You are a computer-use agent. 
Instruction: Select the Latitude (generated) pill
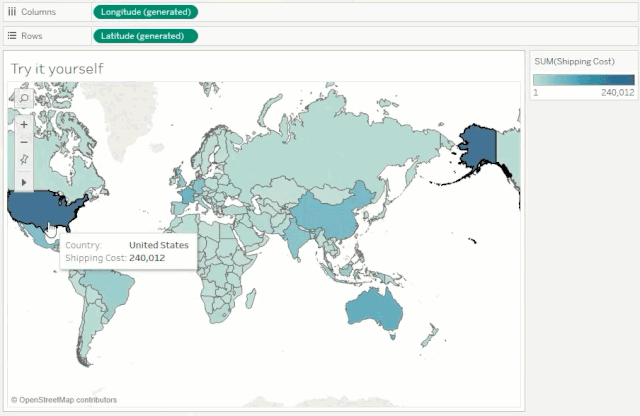coord(145,36)
